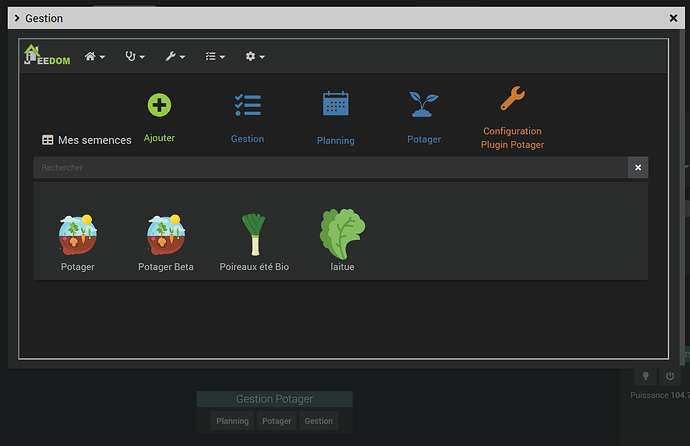This screenshot has width=690, height=446.
Task: Focus the Rechercher search field
Action: pos(330,168)
